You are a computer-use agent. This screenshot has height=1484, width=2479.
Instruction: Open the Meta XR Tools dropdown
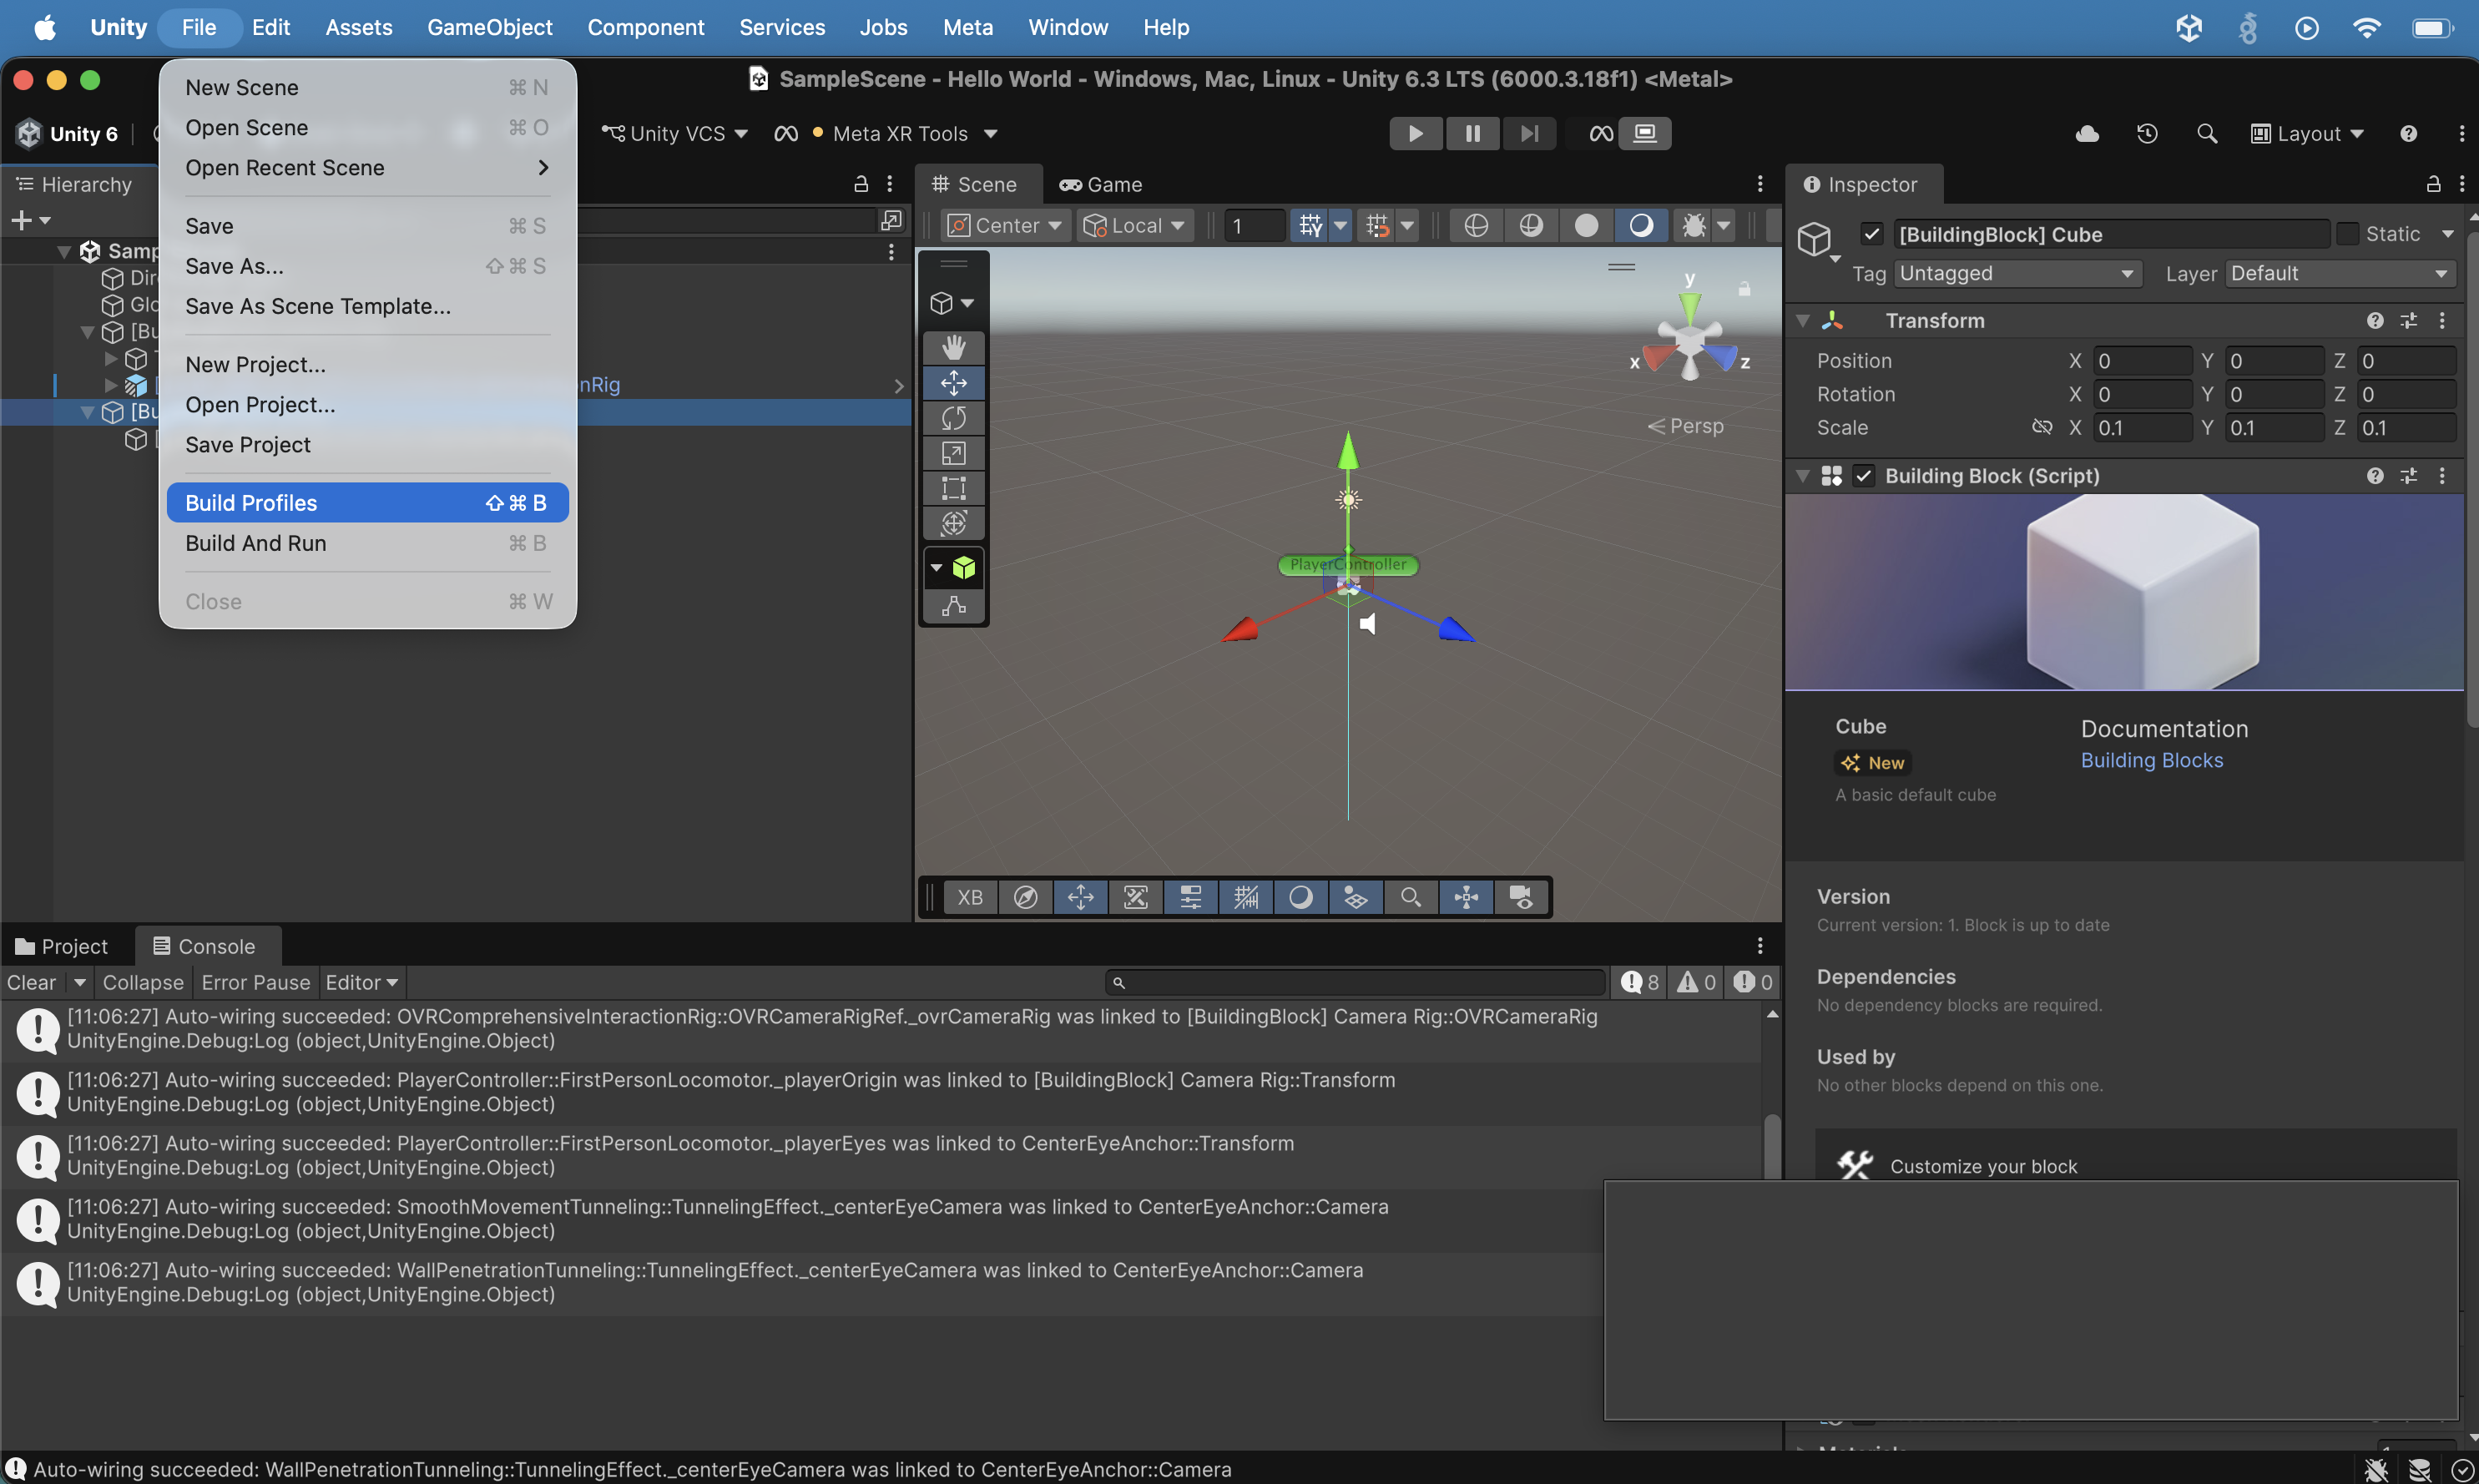(x=887, y=133)
